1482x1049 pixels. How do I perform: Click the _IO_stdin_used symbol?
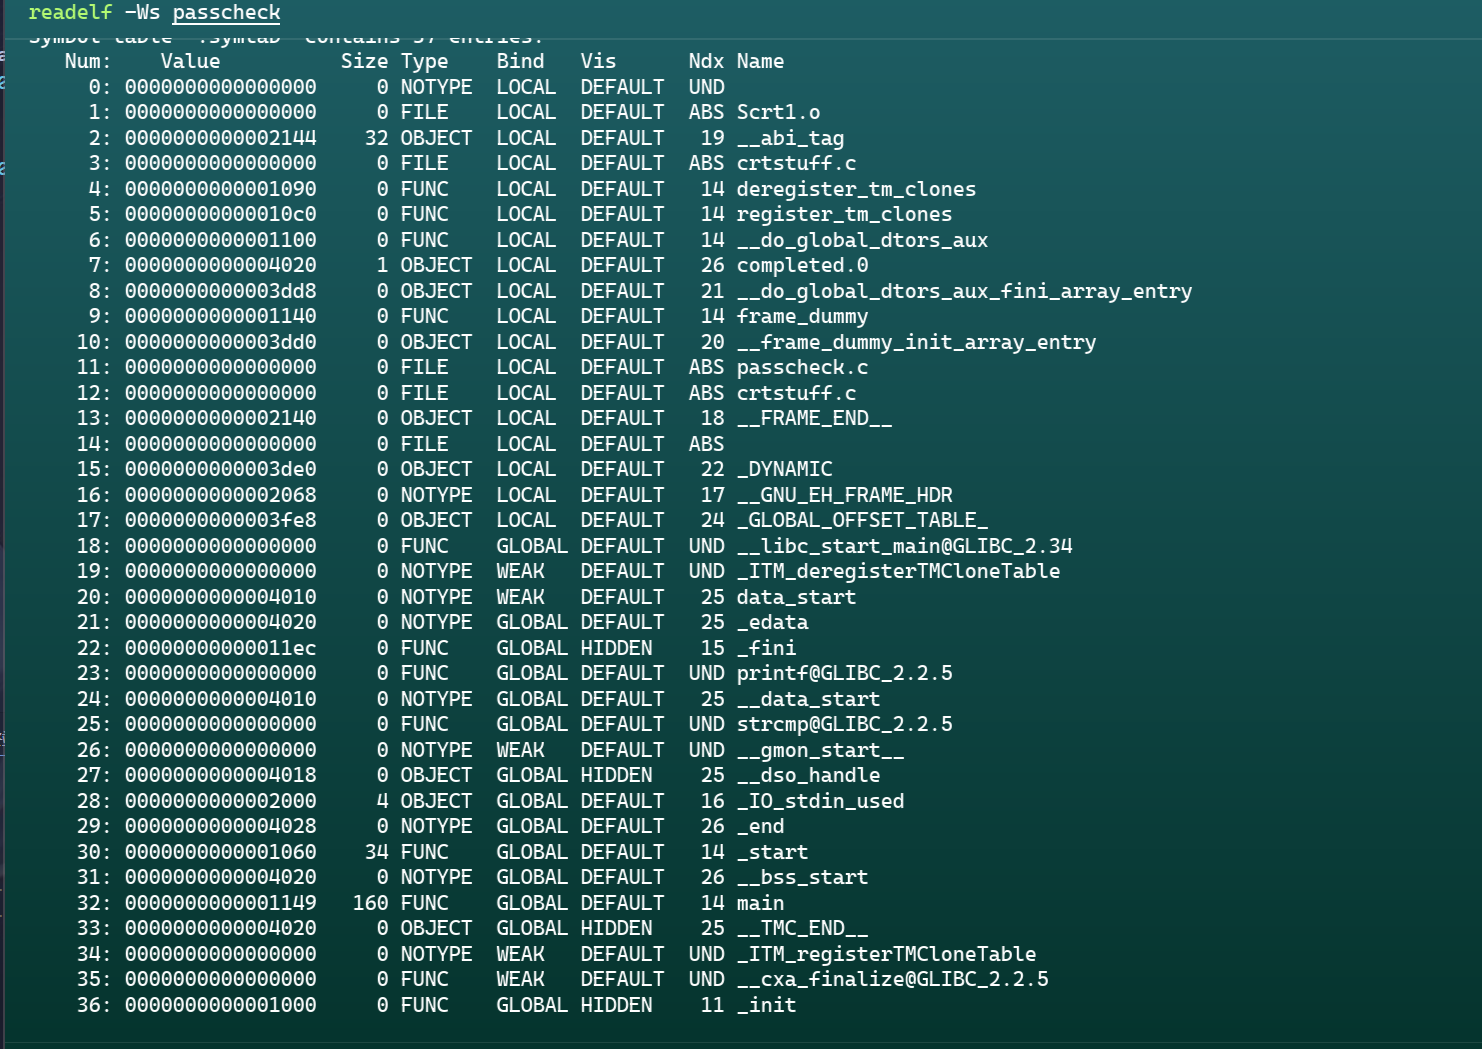click(x=820, y=802)
